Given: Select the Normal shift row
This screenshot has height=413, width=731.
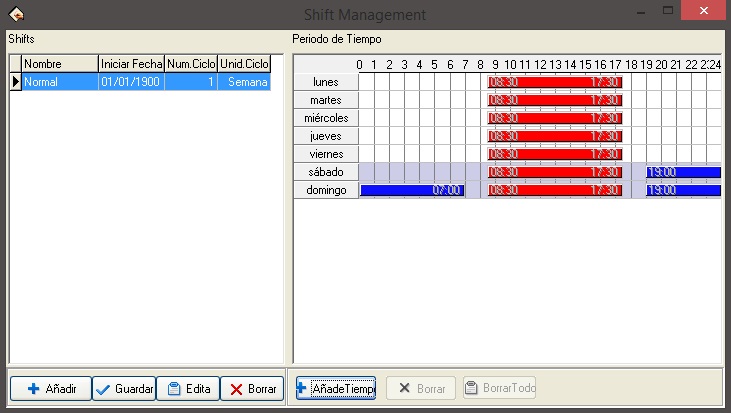Looking at the screenshot, I should 59,82.
